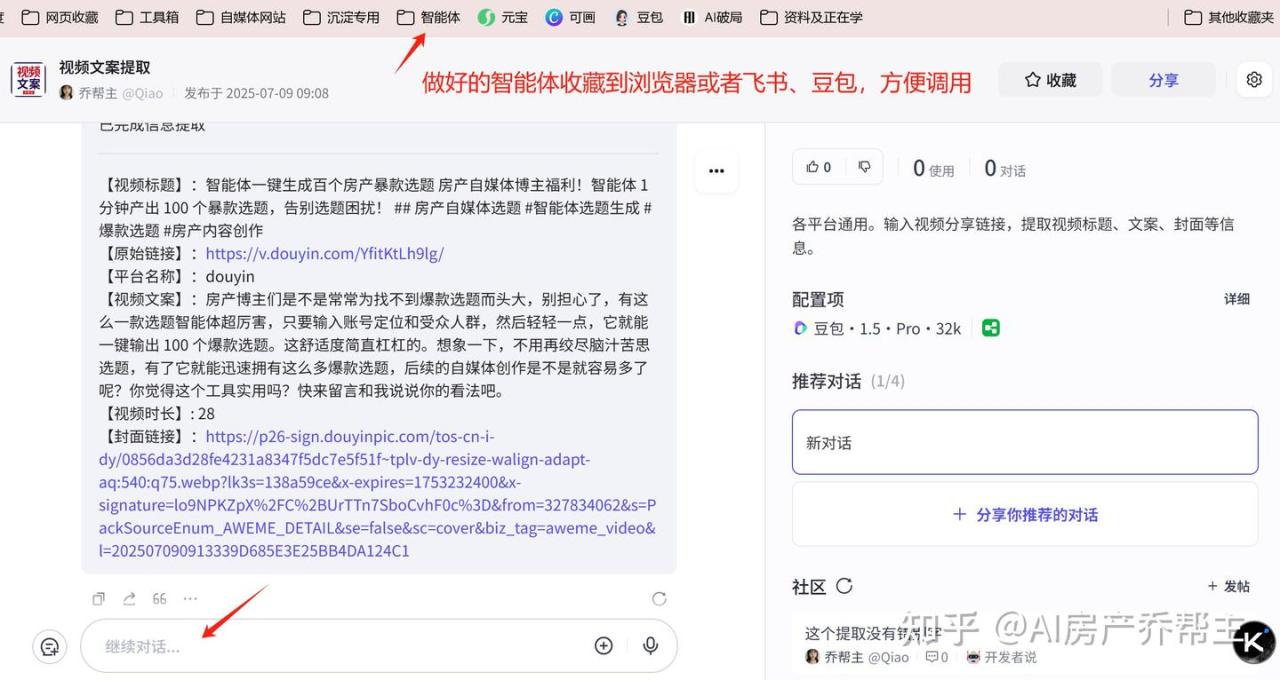Open the community post author 乔帮主 @Qiao
The image size is (1280, 680).
pos(857,657)
